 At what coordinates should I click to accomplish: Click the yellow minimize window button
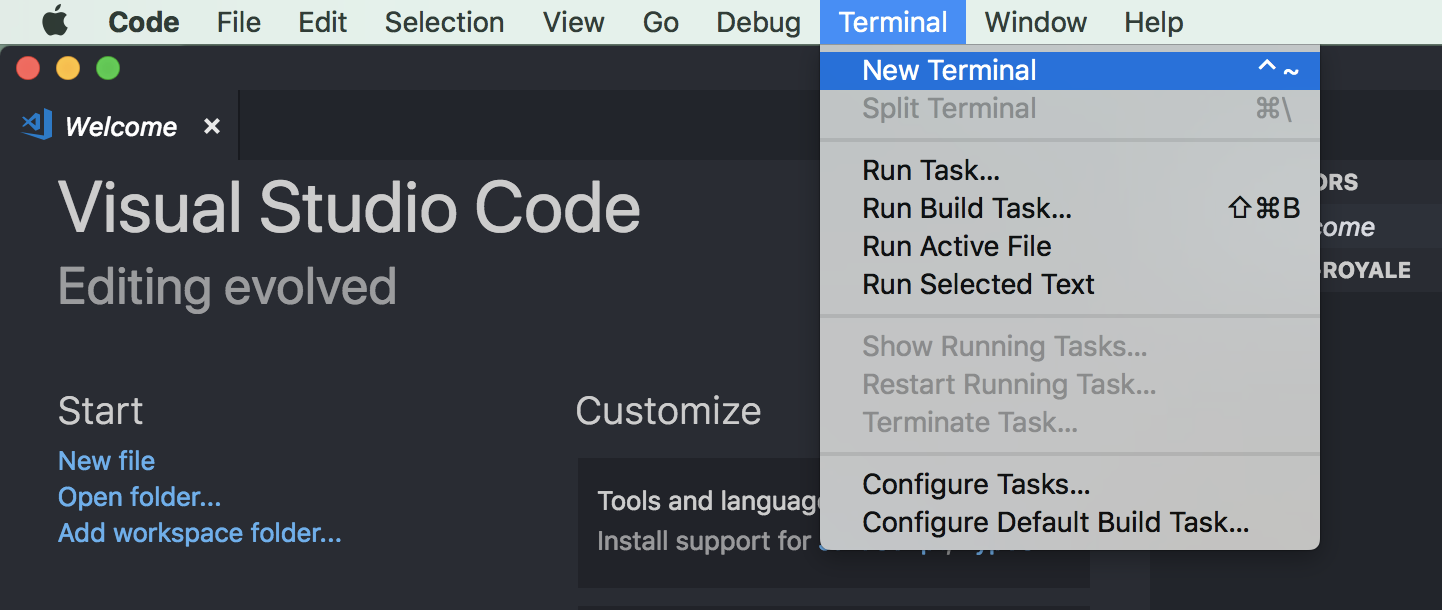pyautogui.click(x=68, y=68)
